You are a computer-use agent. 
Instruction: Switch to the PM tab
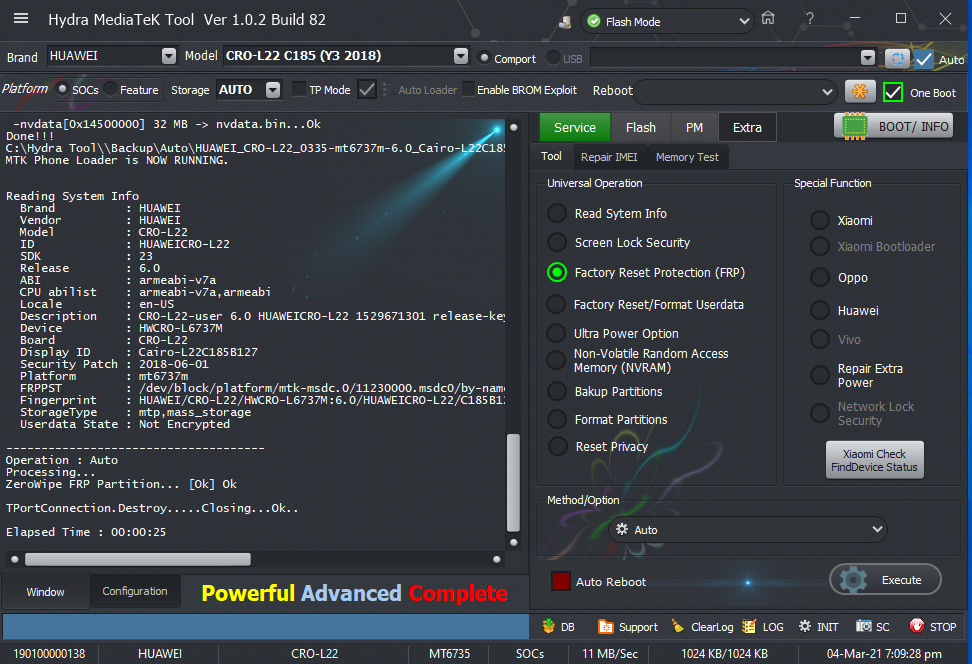(x=694, y=128)
